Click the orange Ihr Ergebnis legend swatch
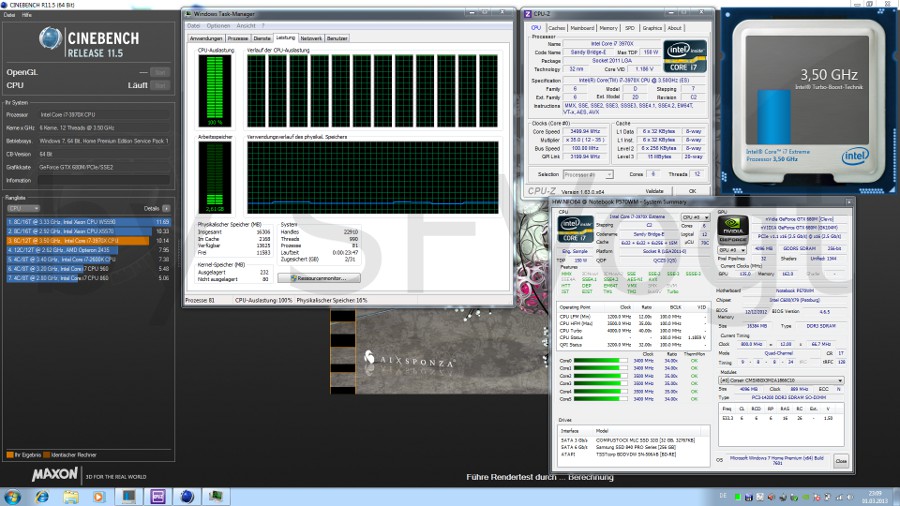 coord(10,455)
